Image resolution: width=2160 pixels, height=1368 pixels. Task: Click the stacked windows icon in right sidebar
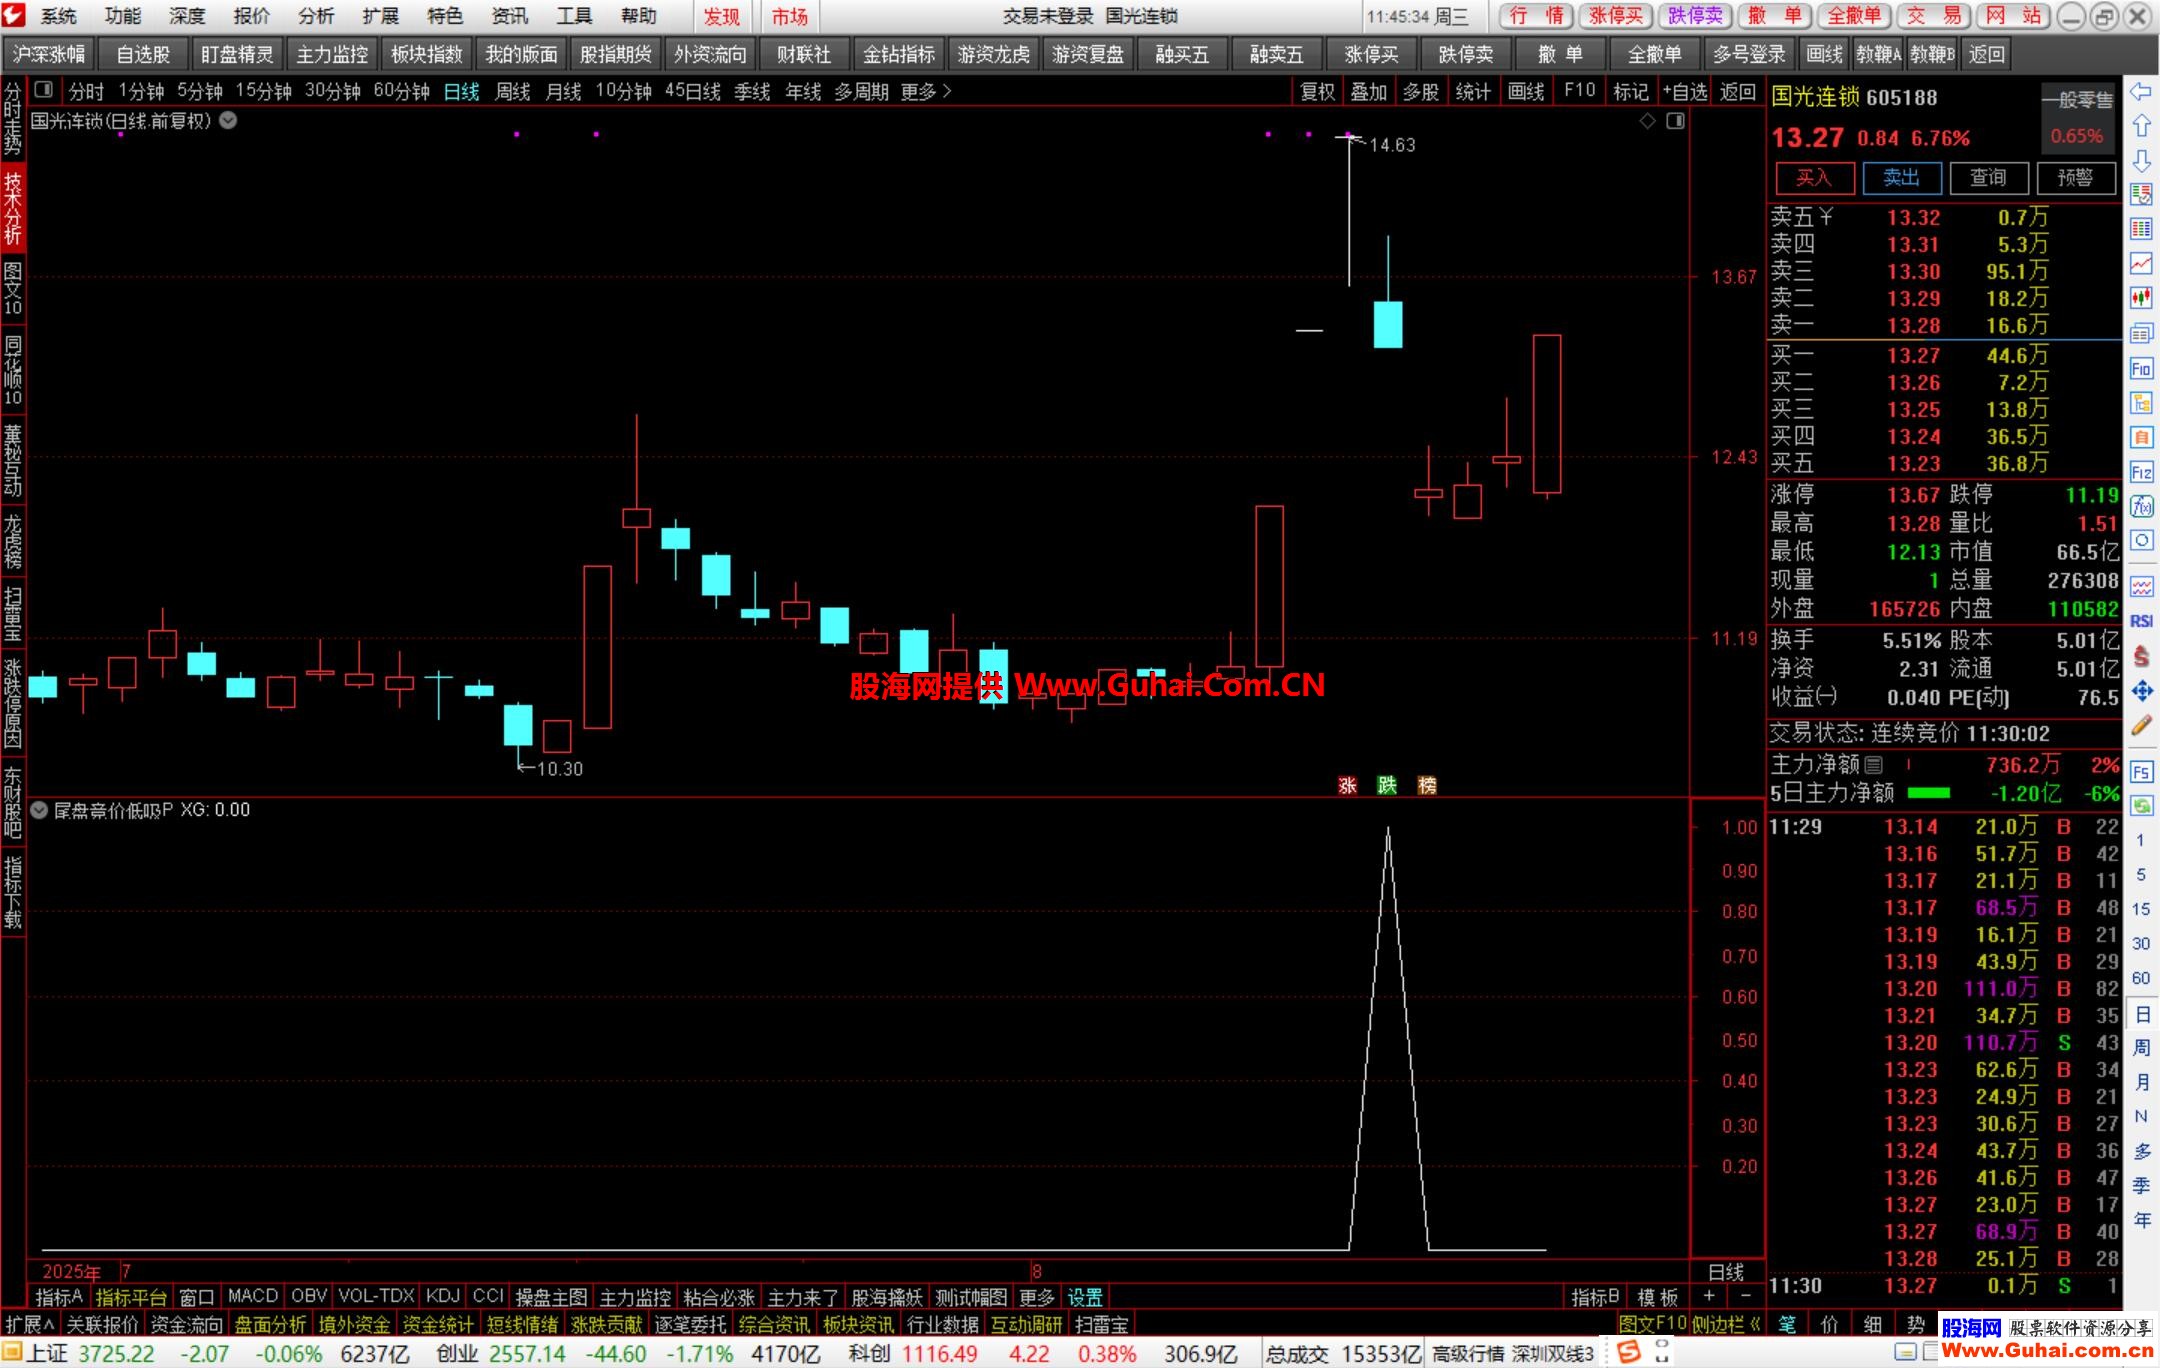tap(2141, 333)
